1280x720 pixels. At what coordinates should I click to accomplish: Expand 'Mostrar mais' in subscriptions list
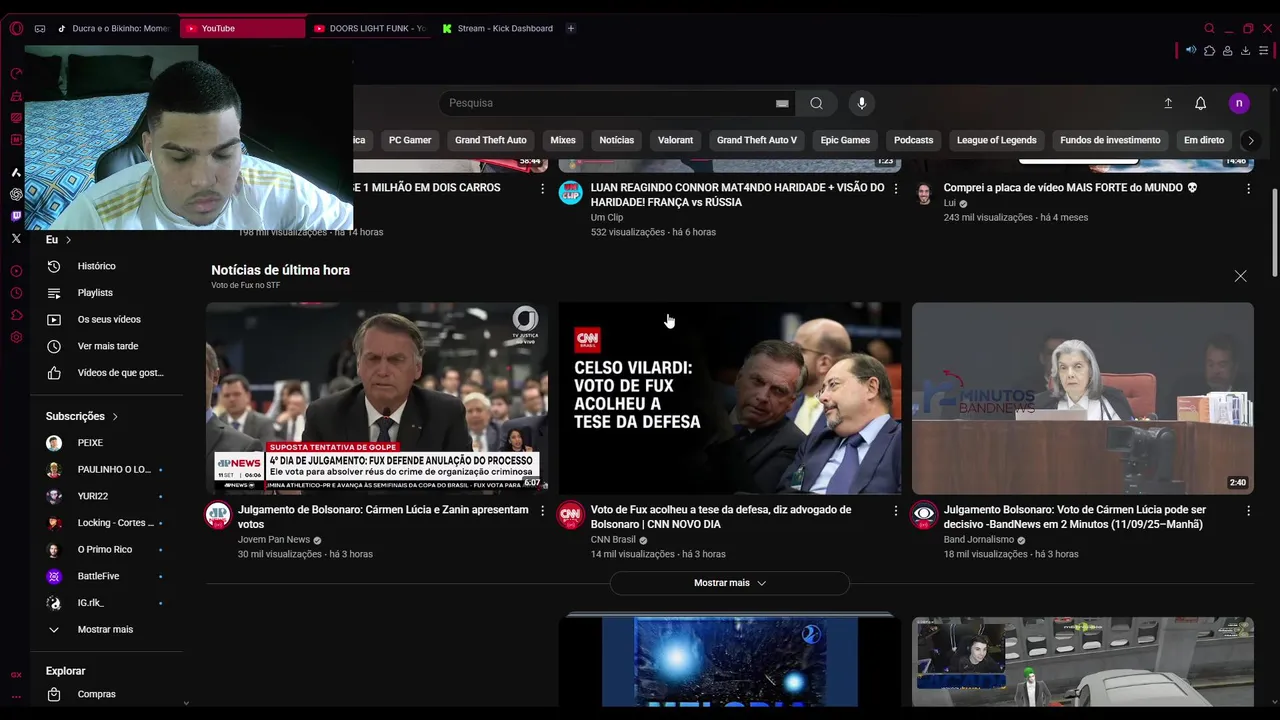(106, 630)
